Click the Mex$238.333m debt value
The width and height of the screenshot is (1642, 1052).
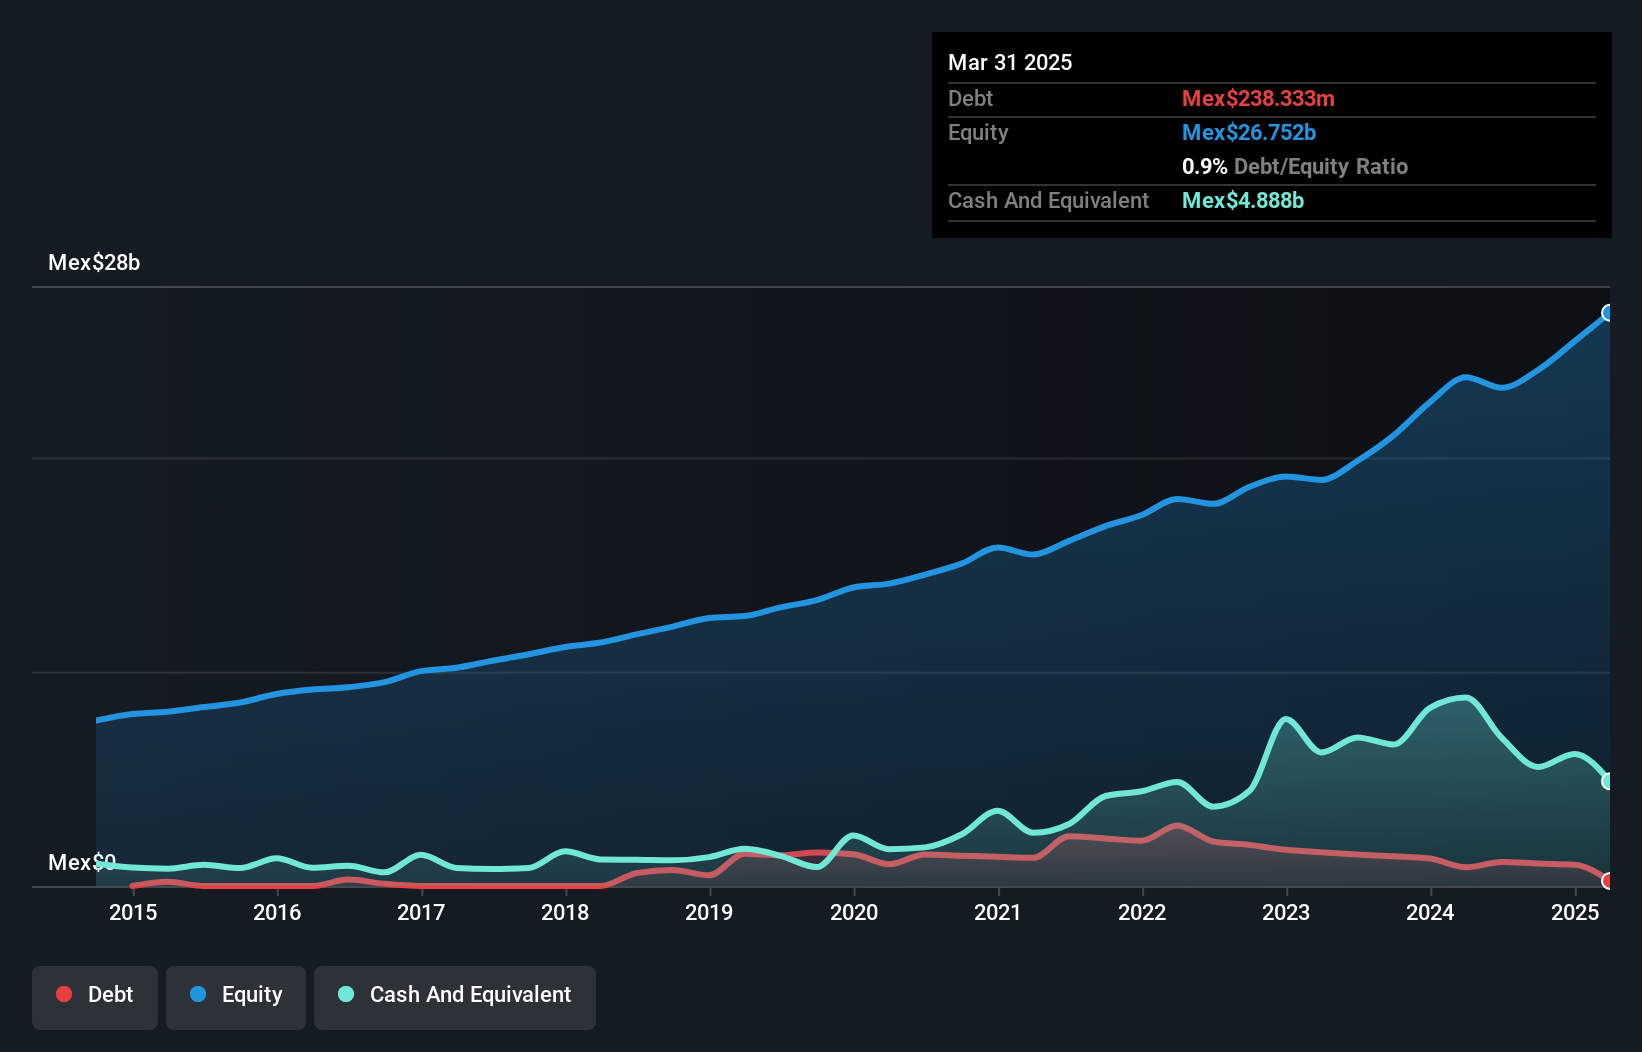tap(1258, 99)
